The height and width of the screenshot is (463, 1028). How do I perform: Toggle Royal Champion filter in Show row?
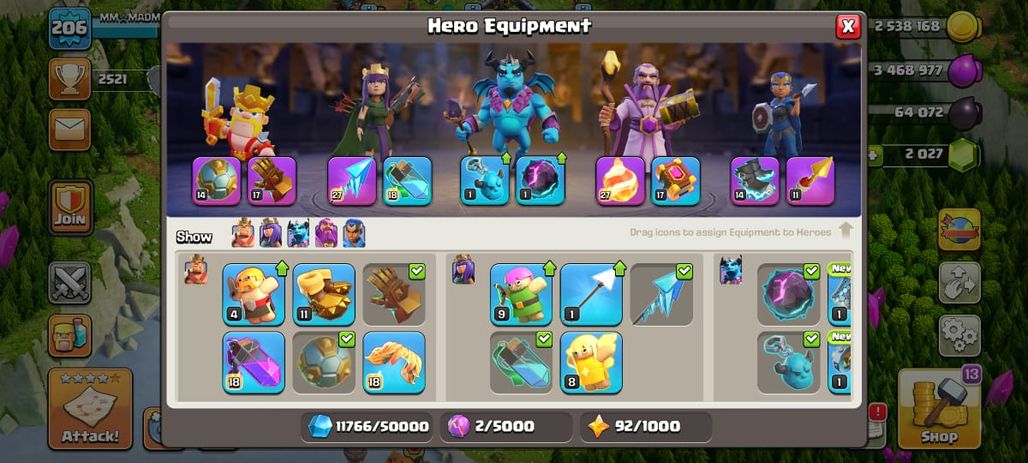[x=353, y=233]
